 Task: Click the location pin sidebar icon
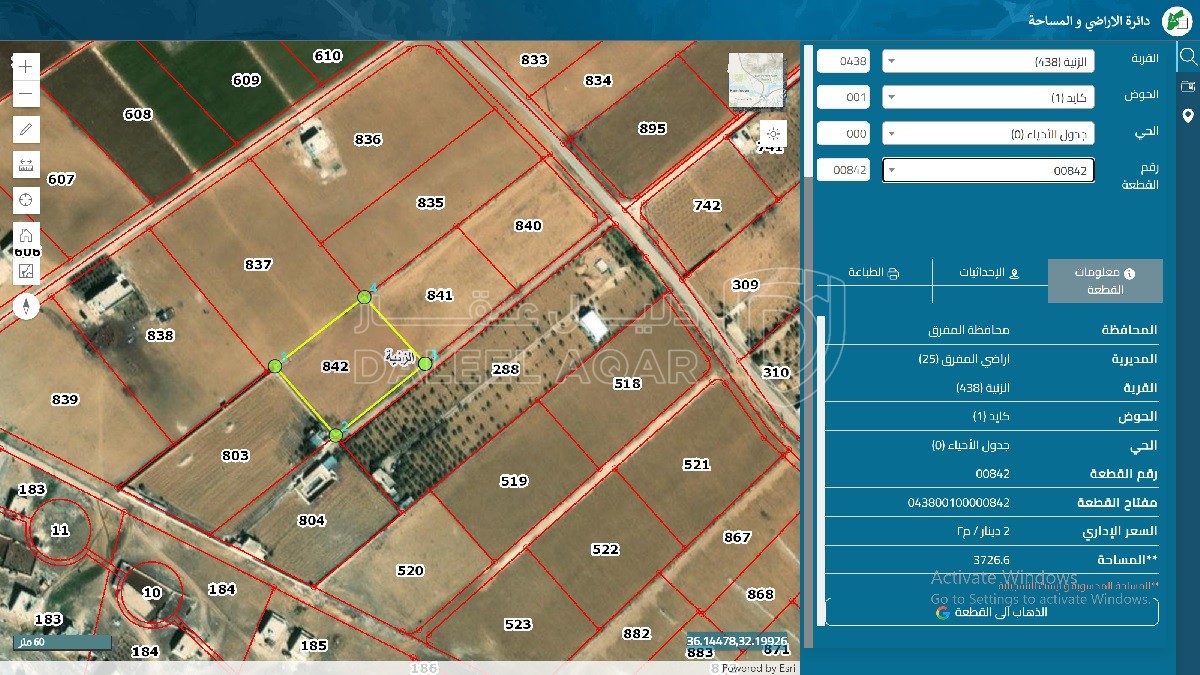click(x=1188, y=116)
